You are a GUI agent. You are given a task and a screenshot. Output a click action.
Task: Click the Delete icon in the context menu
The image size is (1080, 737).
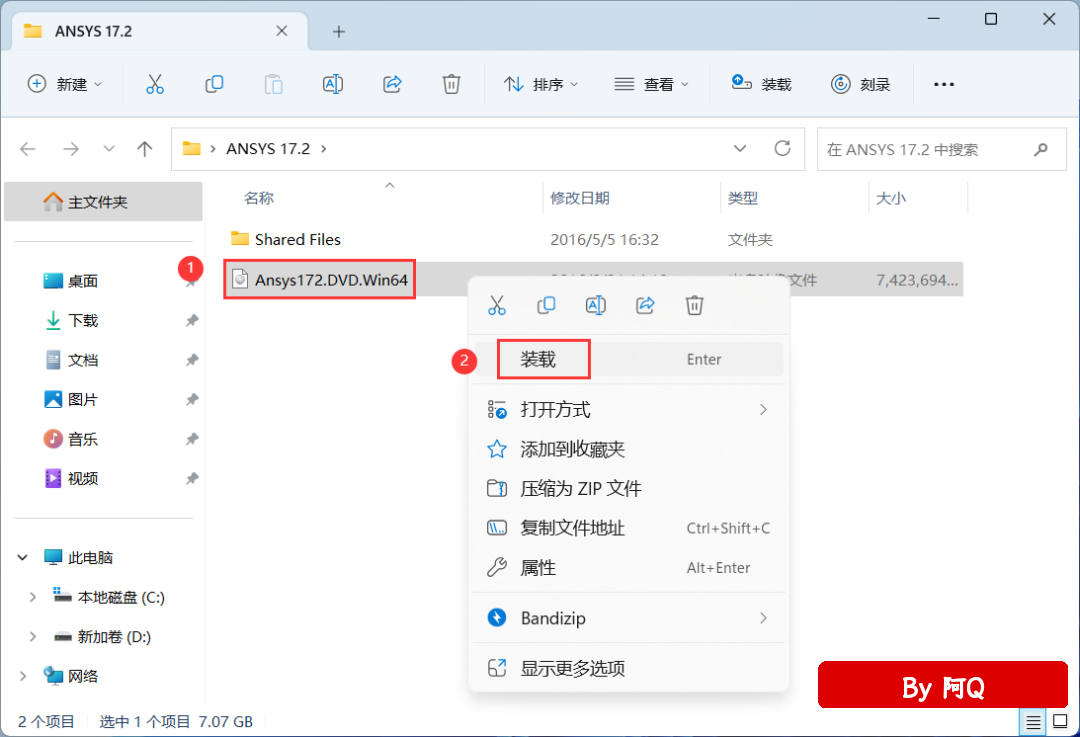tap(694, 305)
